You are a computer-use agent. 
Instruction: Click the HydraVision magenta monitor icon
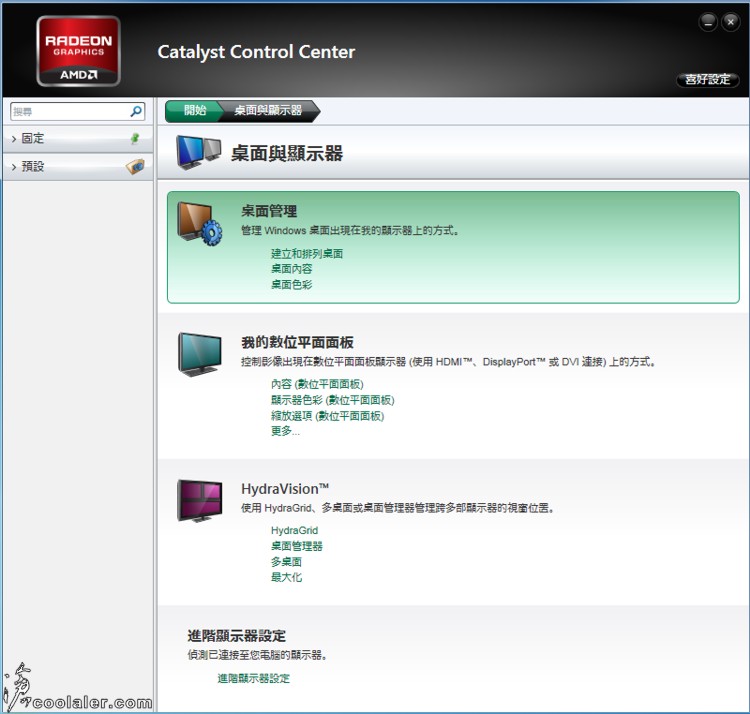pyautogui.click(x=200, y=500)
